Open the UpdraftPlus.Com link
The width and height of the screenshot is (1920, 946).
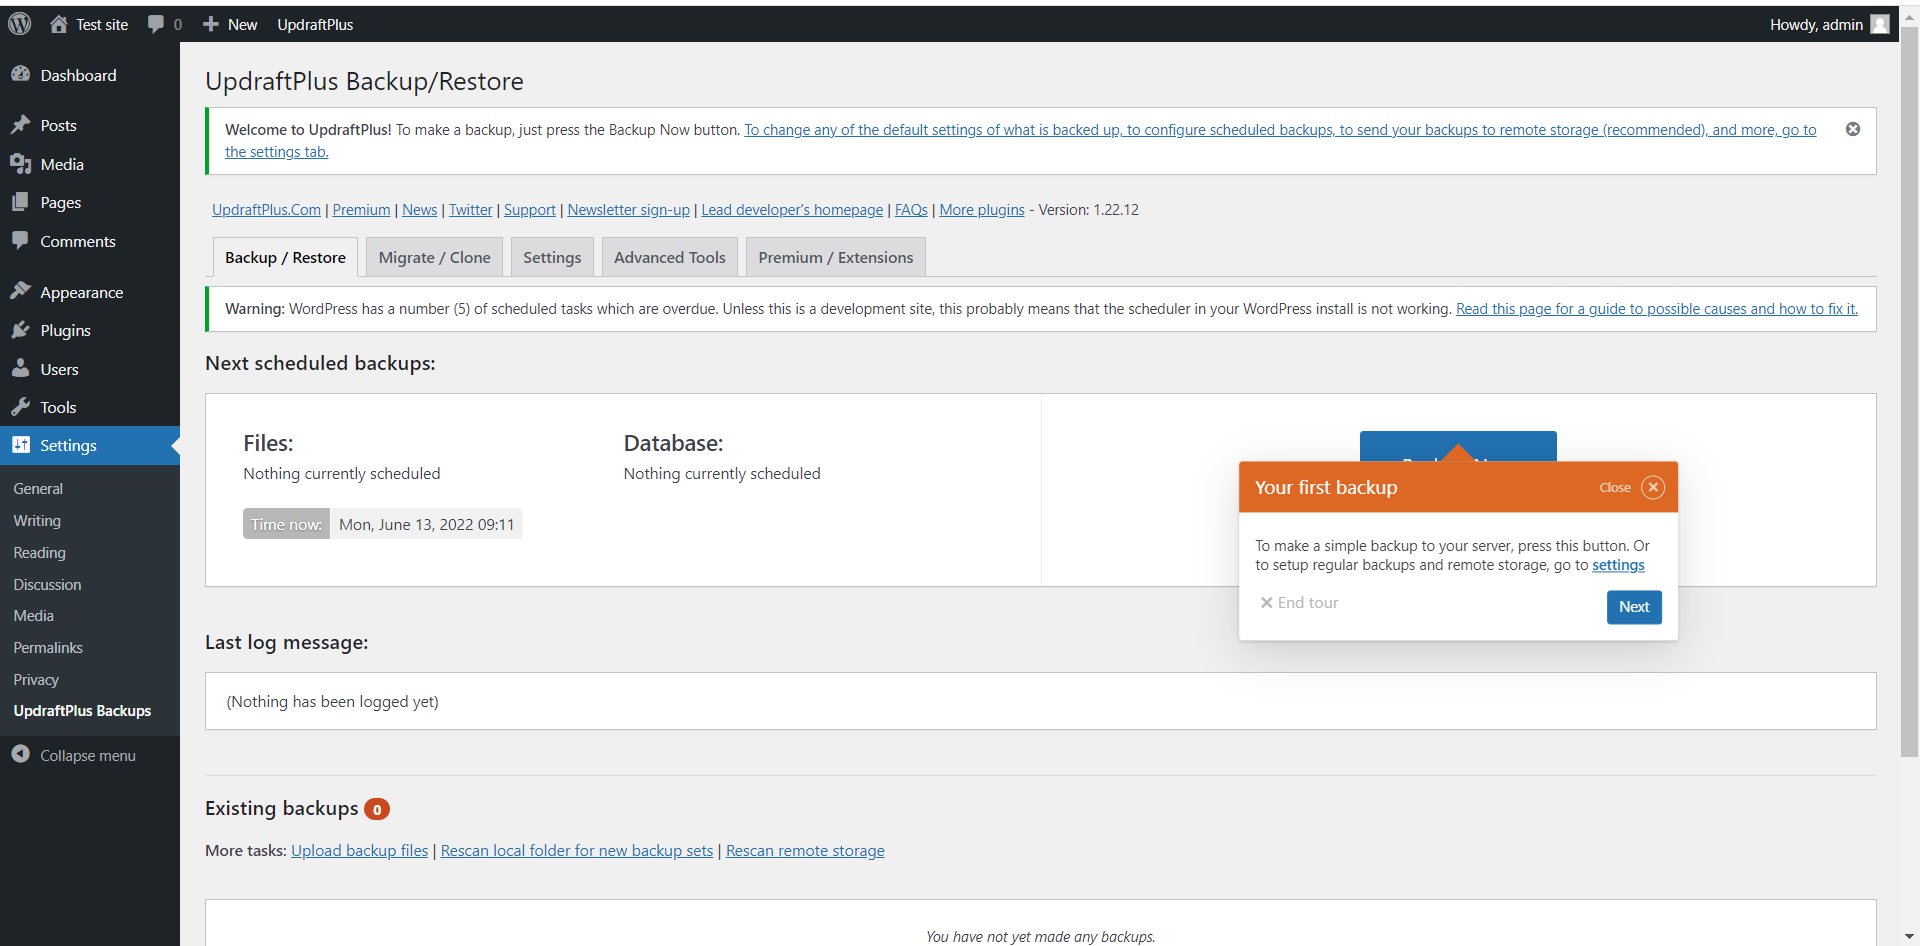tap(266, 210)
